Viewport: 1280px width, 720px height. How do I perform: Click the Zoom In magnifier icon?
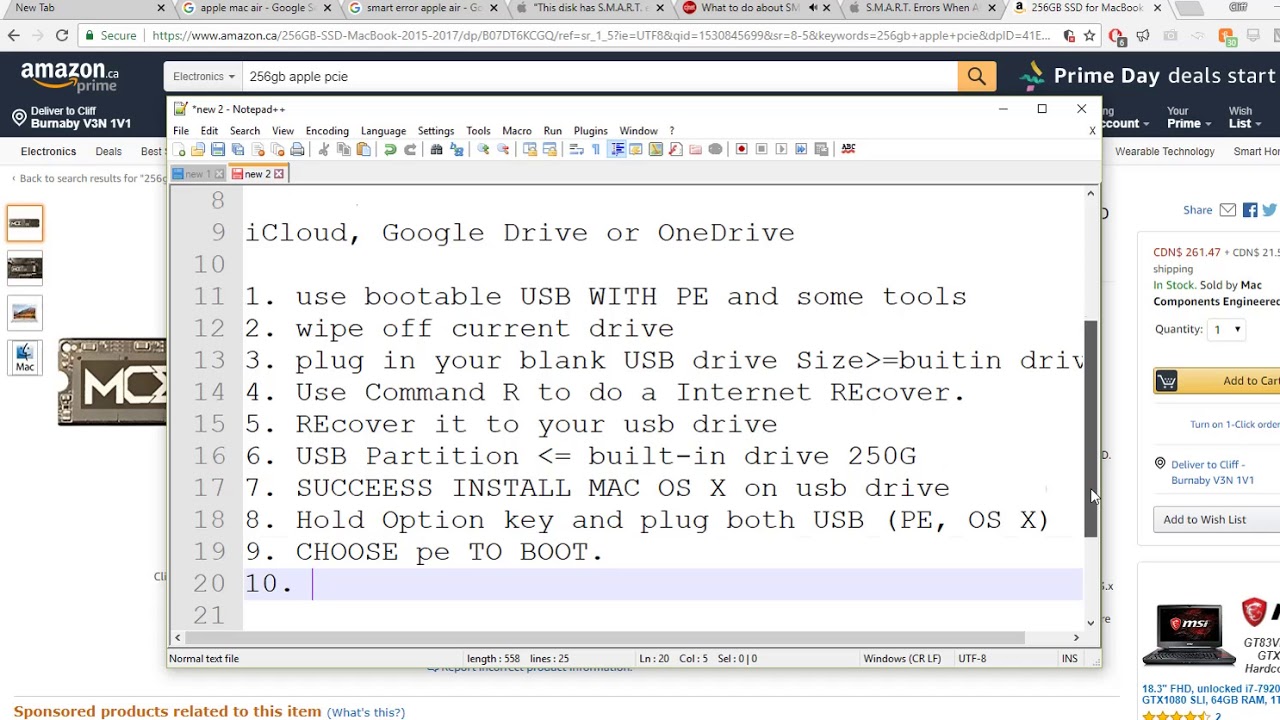point(483,149)
